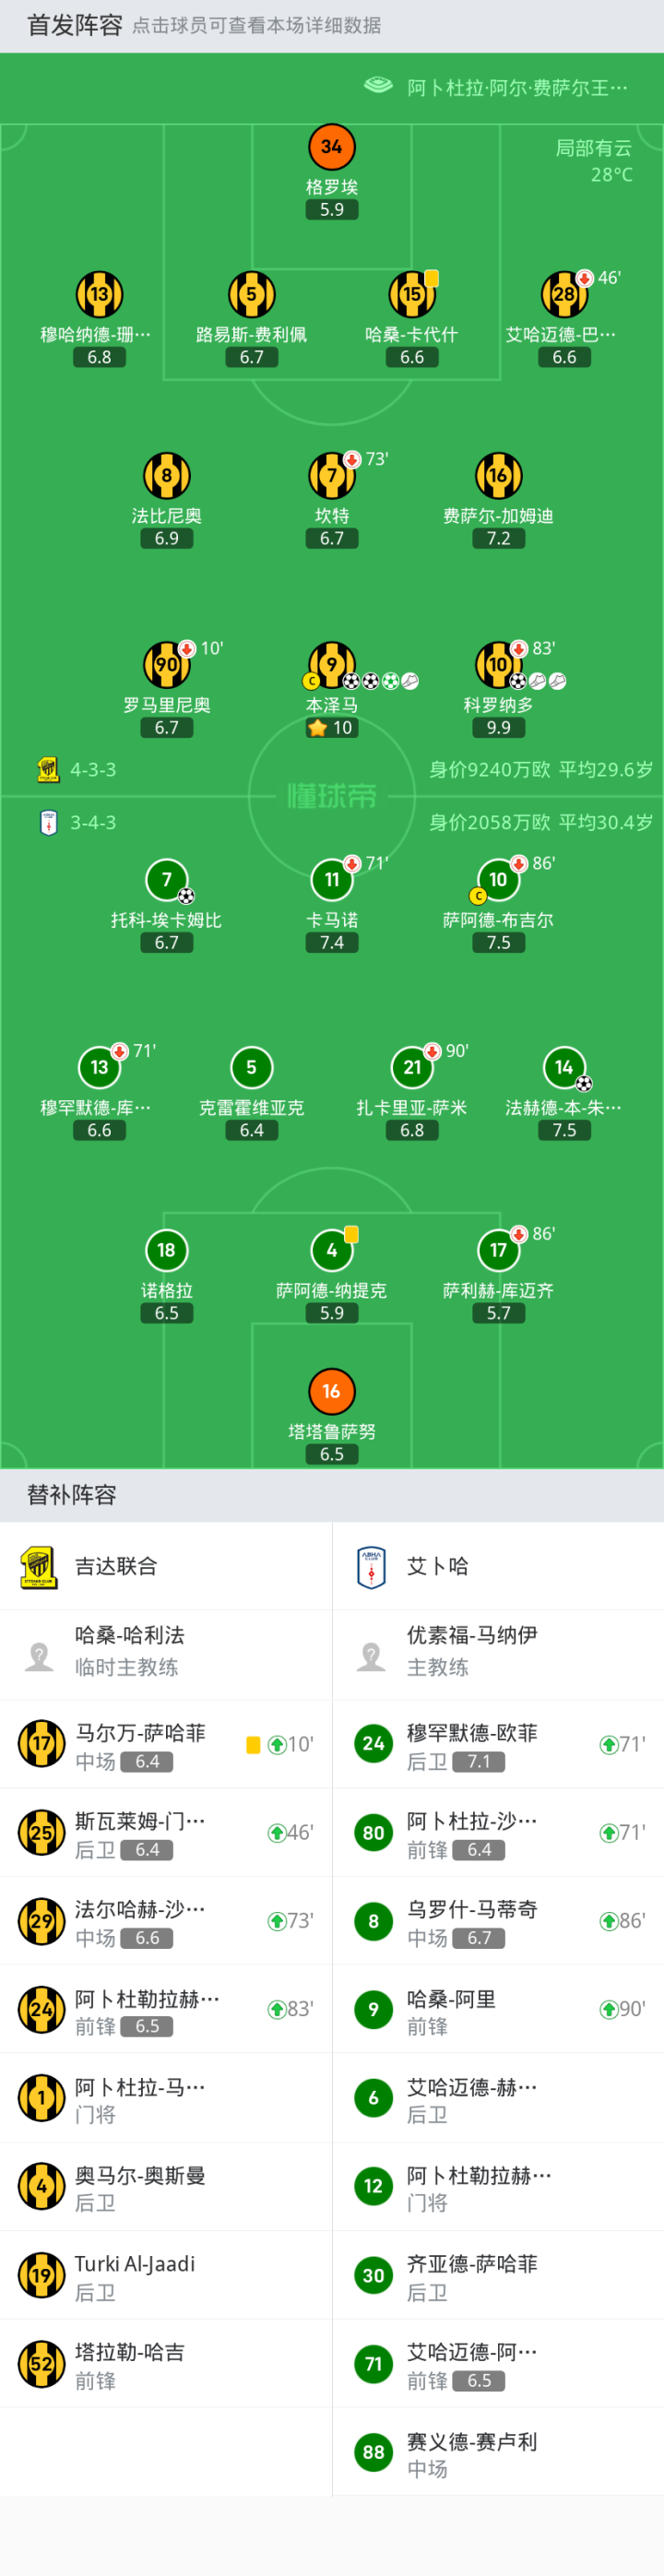Open stadium name 阿卜杜拉·阿尔·费萨尔王 link

tap(517, 88)
